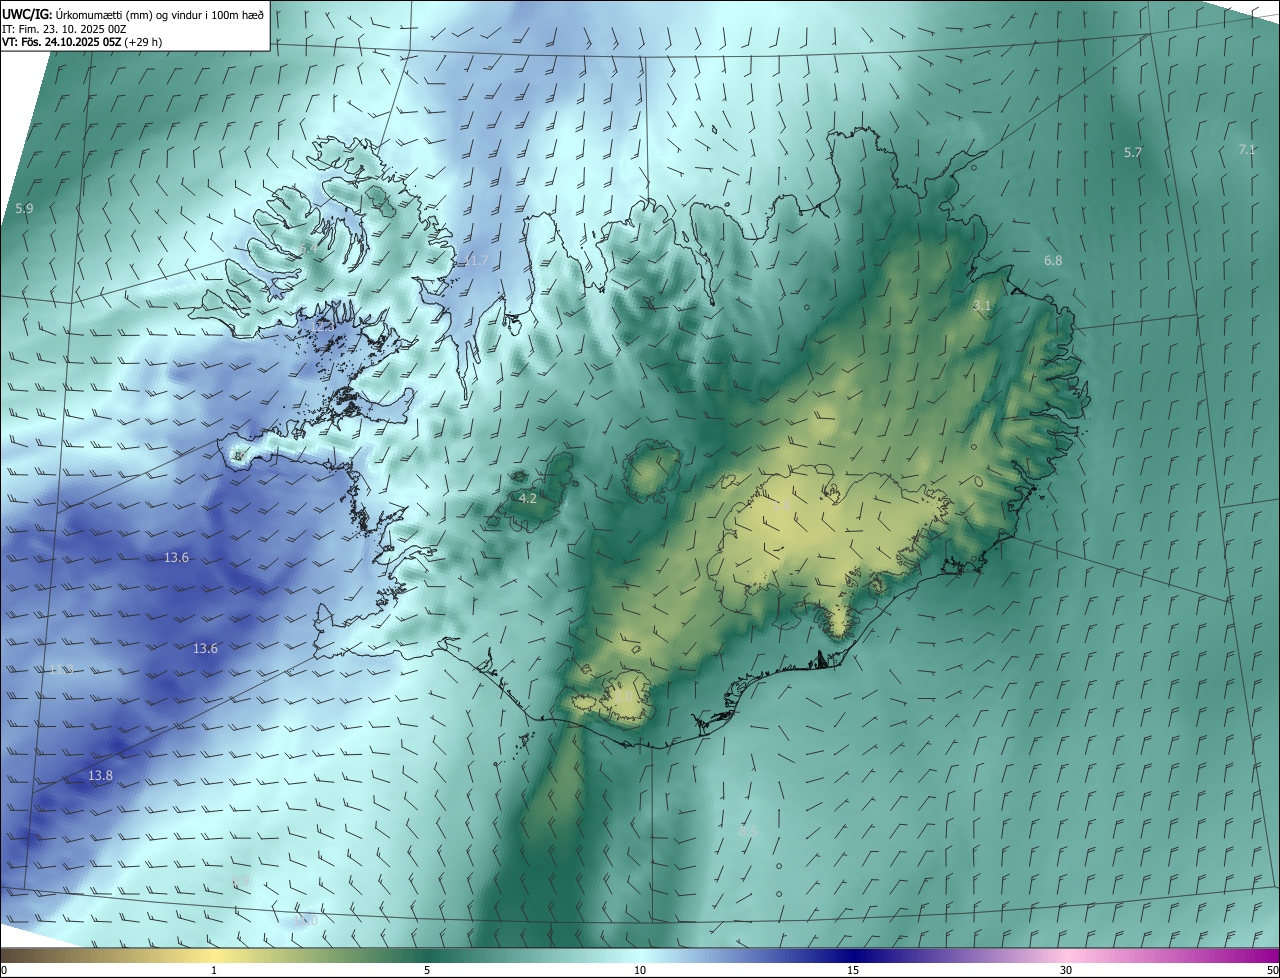The width and height of the screenshot is (1280, 978).
Task: Click the colorbar tick label 0
Action: (4, 971)
